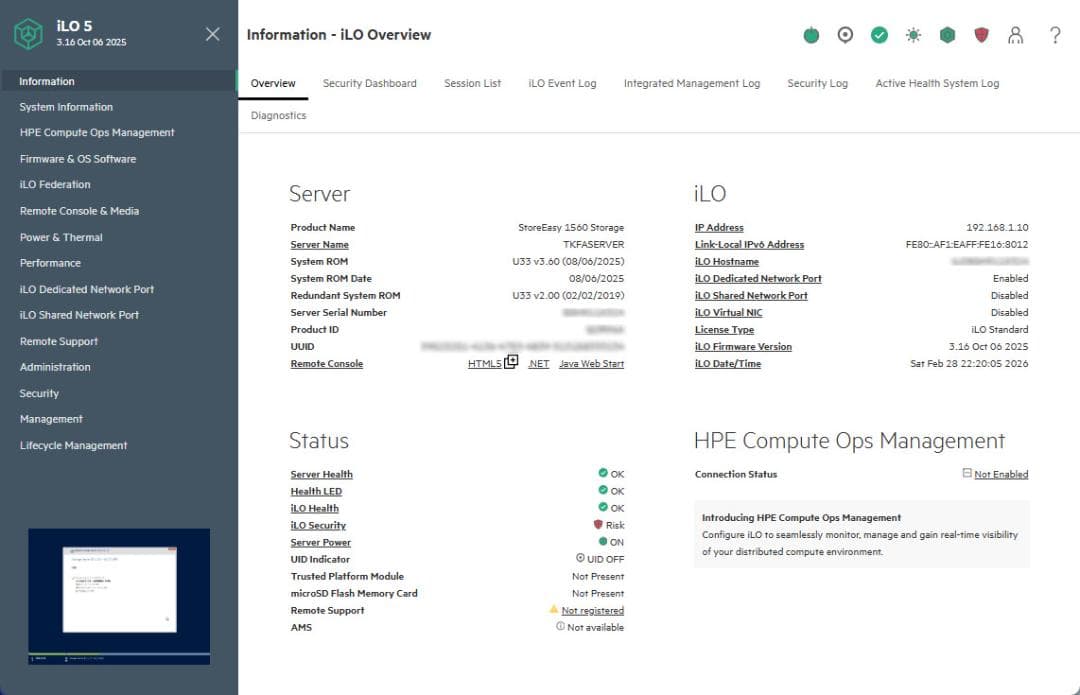
Task: Click the License Type link
Action: coord(724,330)
